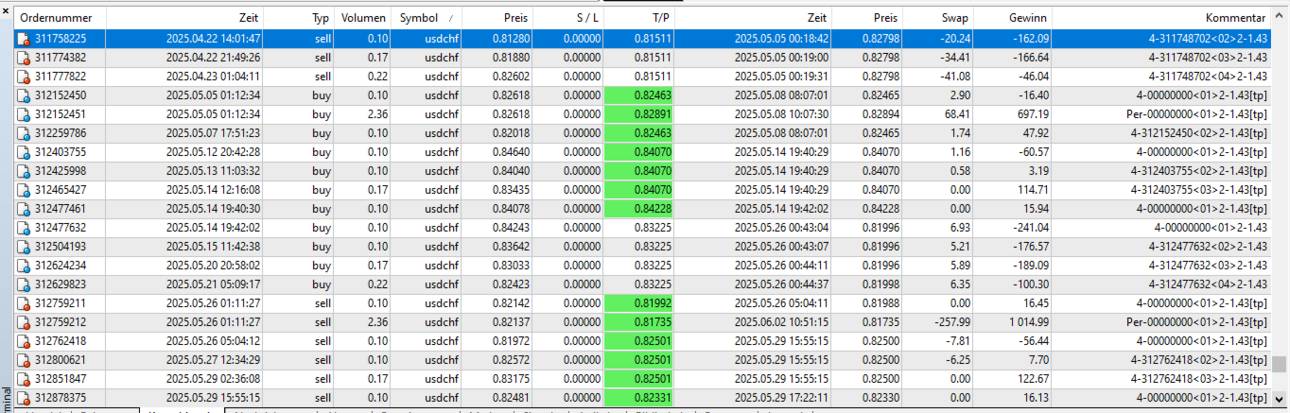1290x413 pixels.
Task: Click the comment 4-312477632<04>2-1.43
Action: tap(1208, 284)
